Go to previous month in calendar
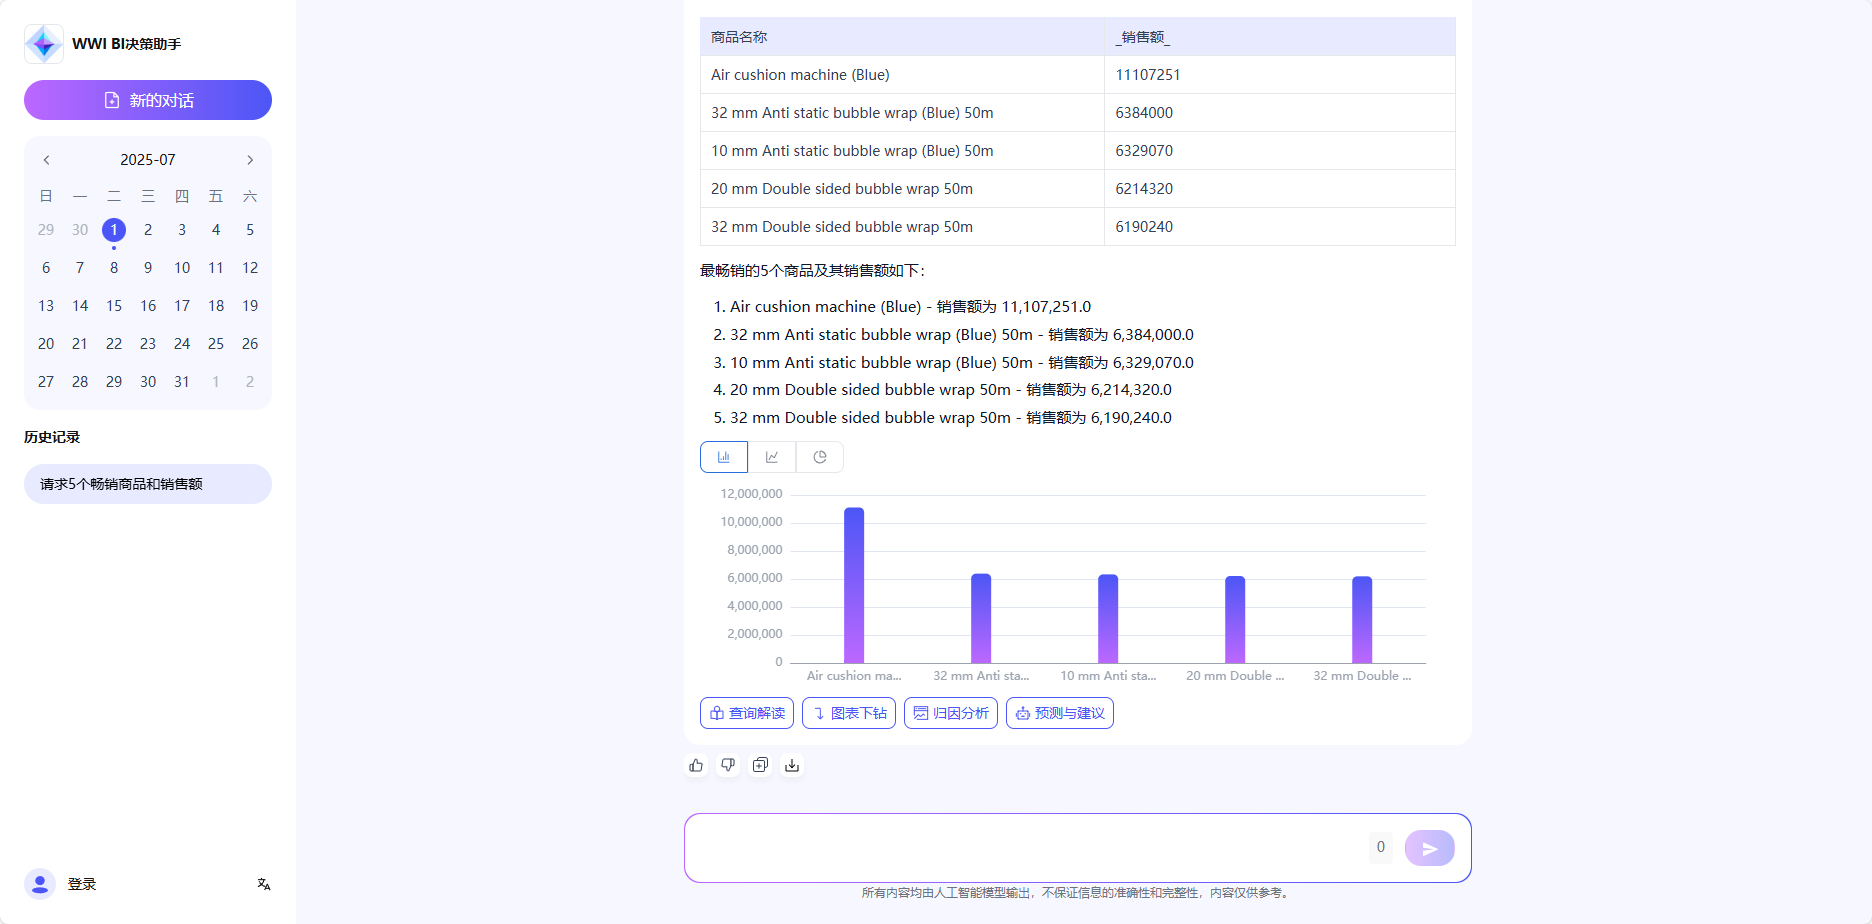1872x924 pixels. click(x=46, y=160)
